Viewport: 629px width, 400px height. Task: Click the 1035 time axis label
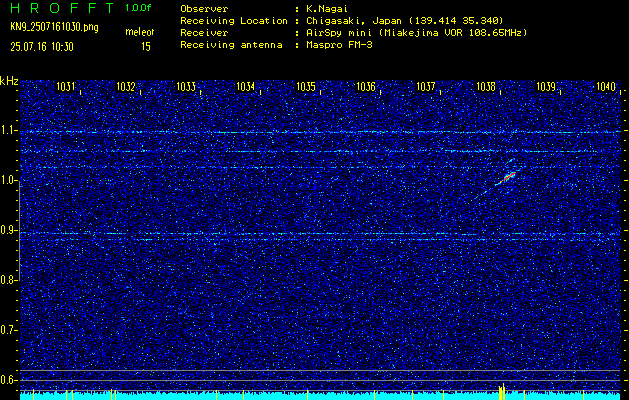[x=306, y=86]
